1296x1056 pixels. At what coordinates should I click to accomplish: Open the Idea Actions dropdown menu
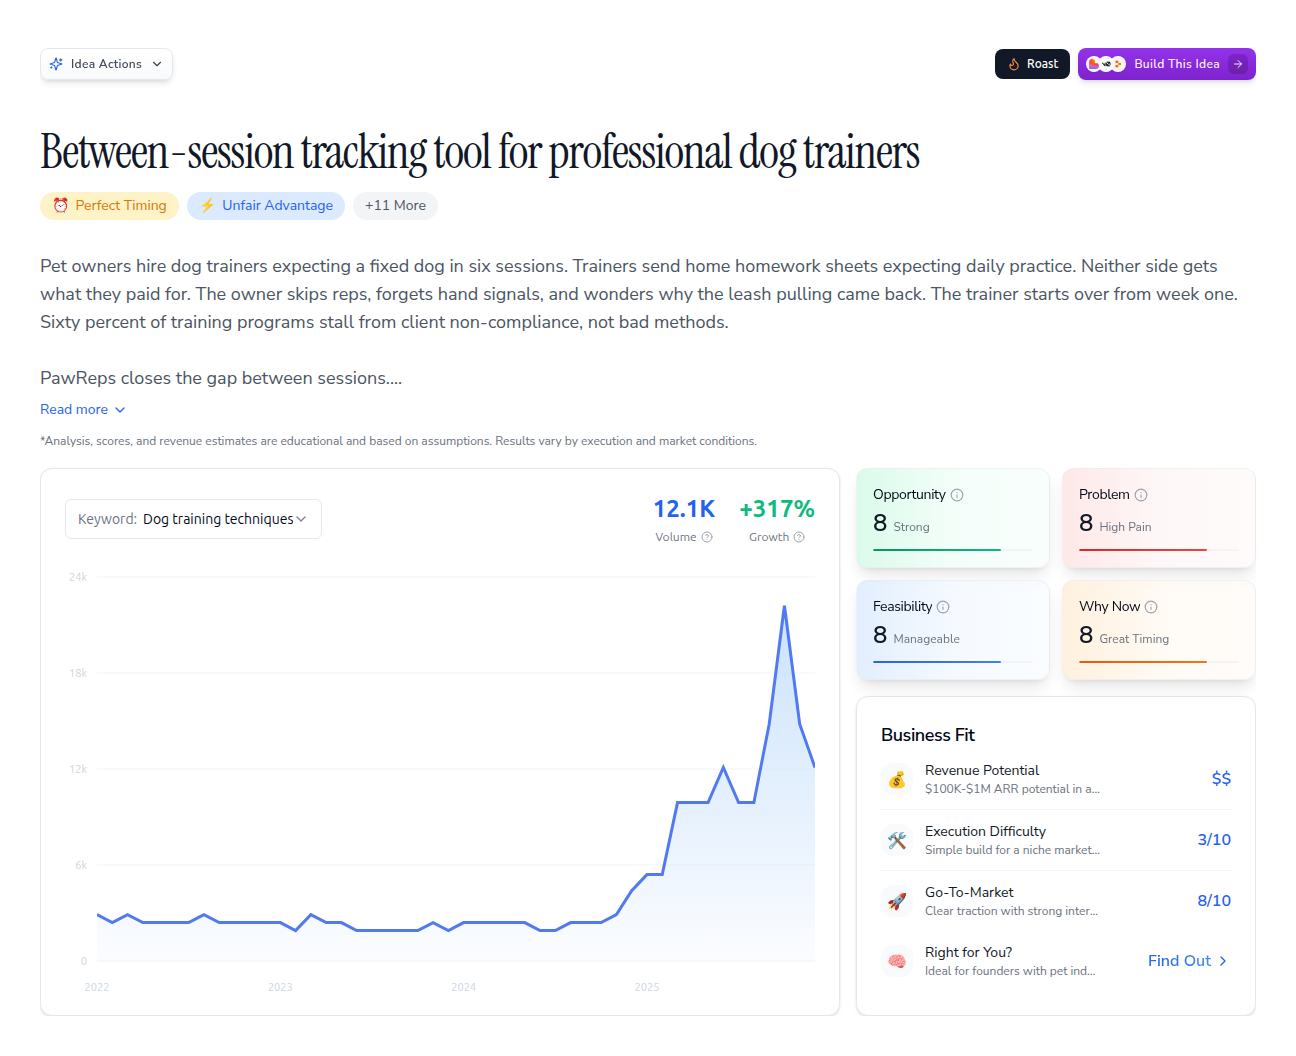pos(106,64)
